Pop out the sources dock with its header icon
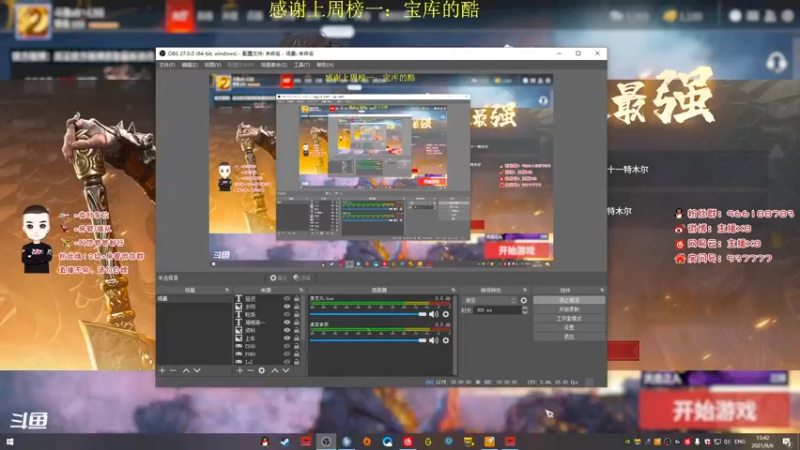Image resolution: width=800 pixels, height=450 pixels. (x=301, y=290)
